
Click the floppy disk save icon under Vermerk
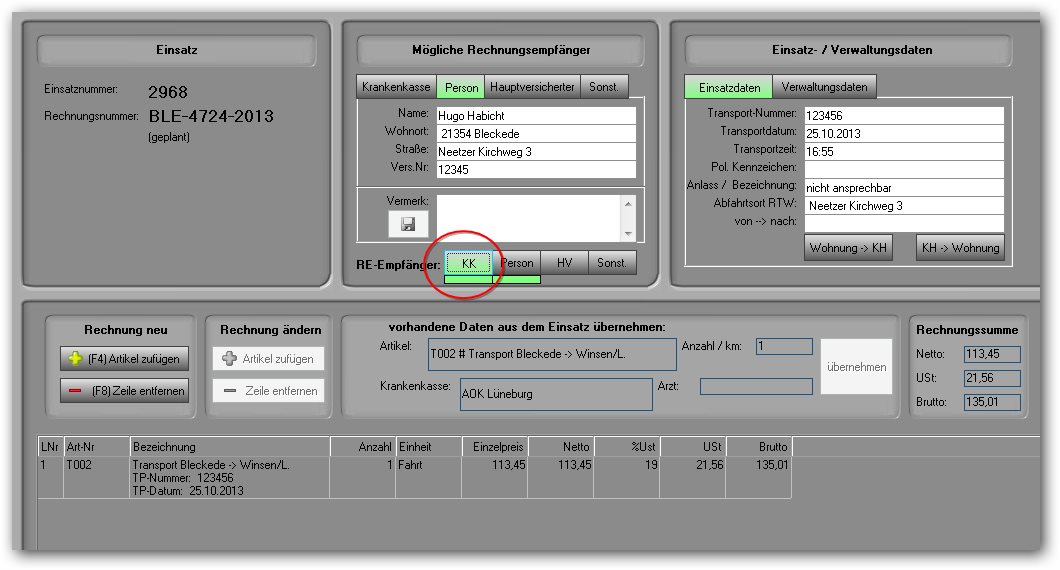(408, 224)
